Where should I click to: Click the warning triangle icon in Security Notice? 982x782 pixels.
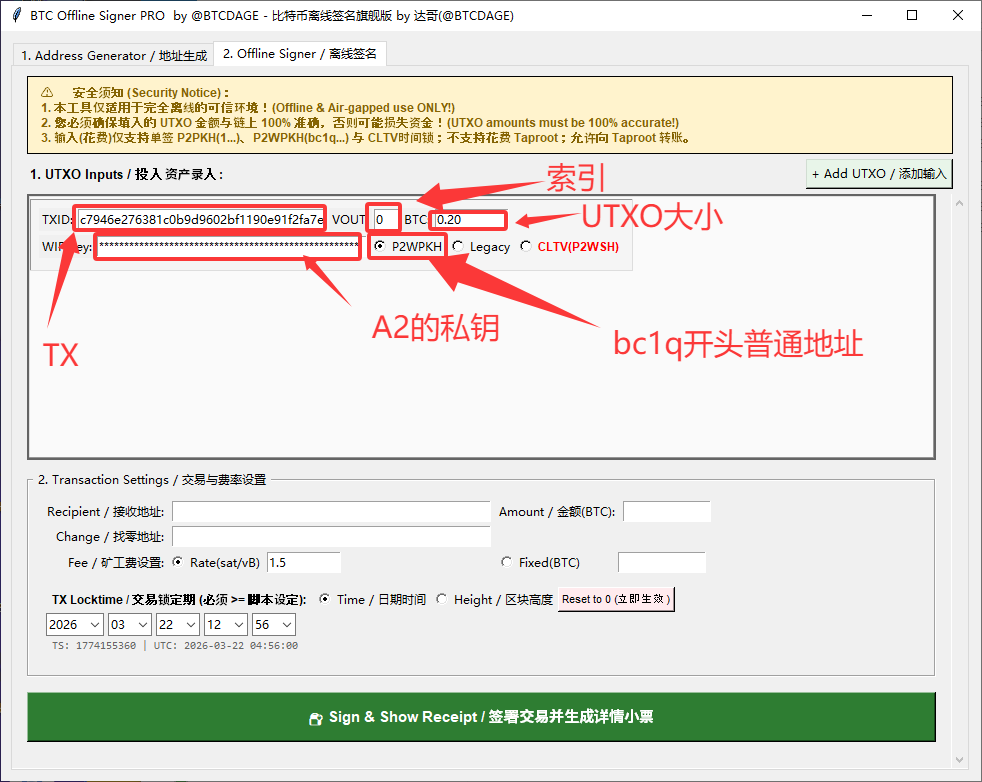47,92
